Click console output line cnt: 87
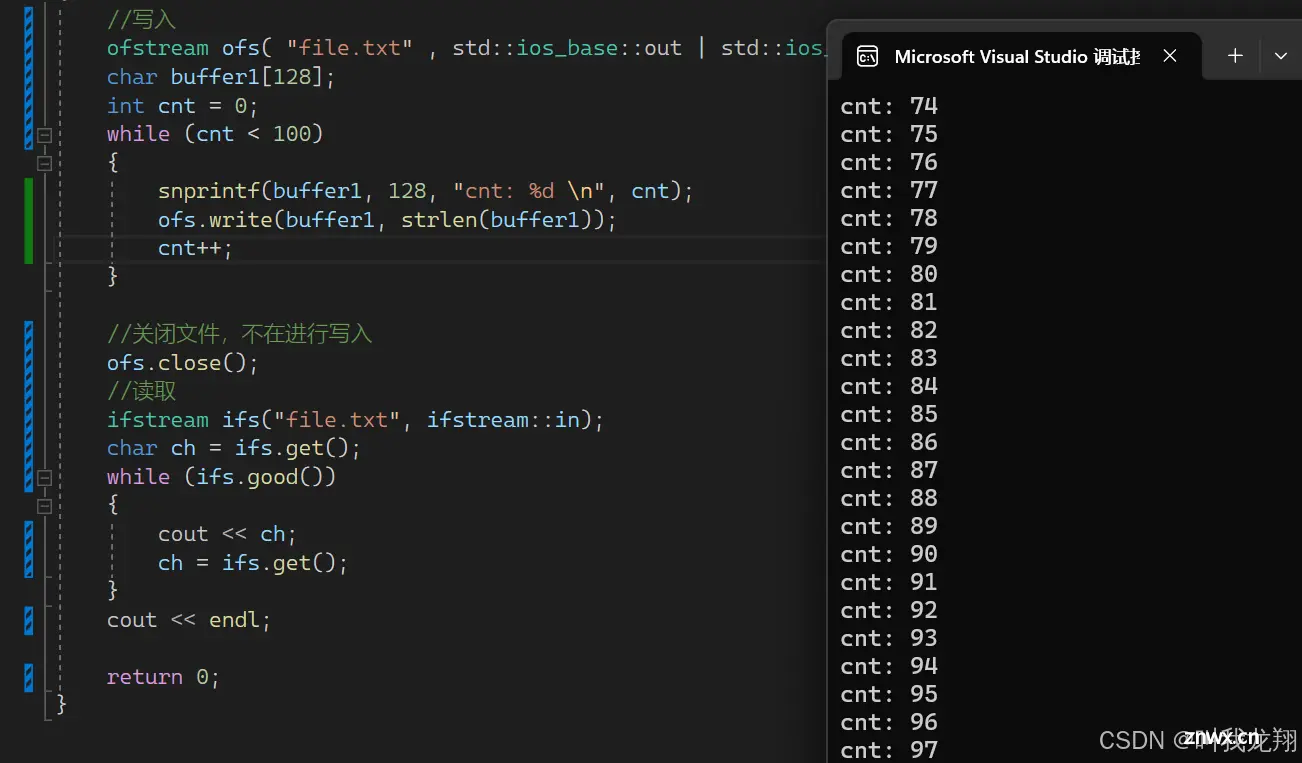Image resolution: width=1302 pixels, height=763 pixels. (x=889, y=470)
